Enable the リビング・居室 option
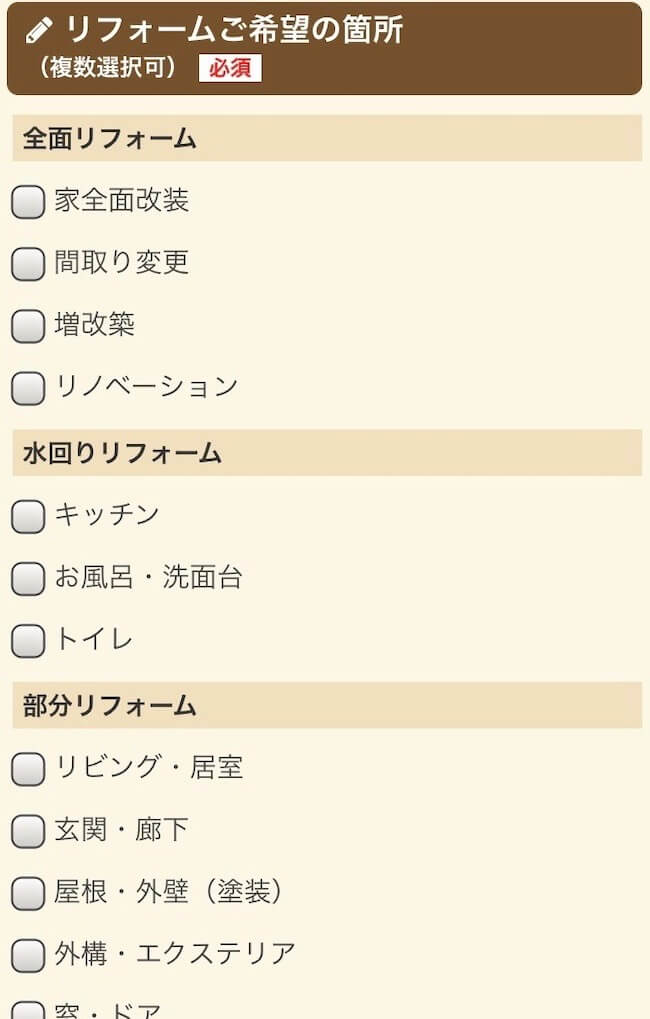This screenshot has width=650, height=1019. pyautogui.click(x=26, y=768)
